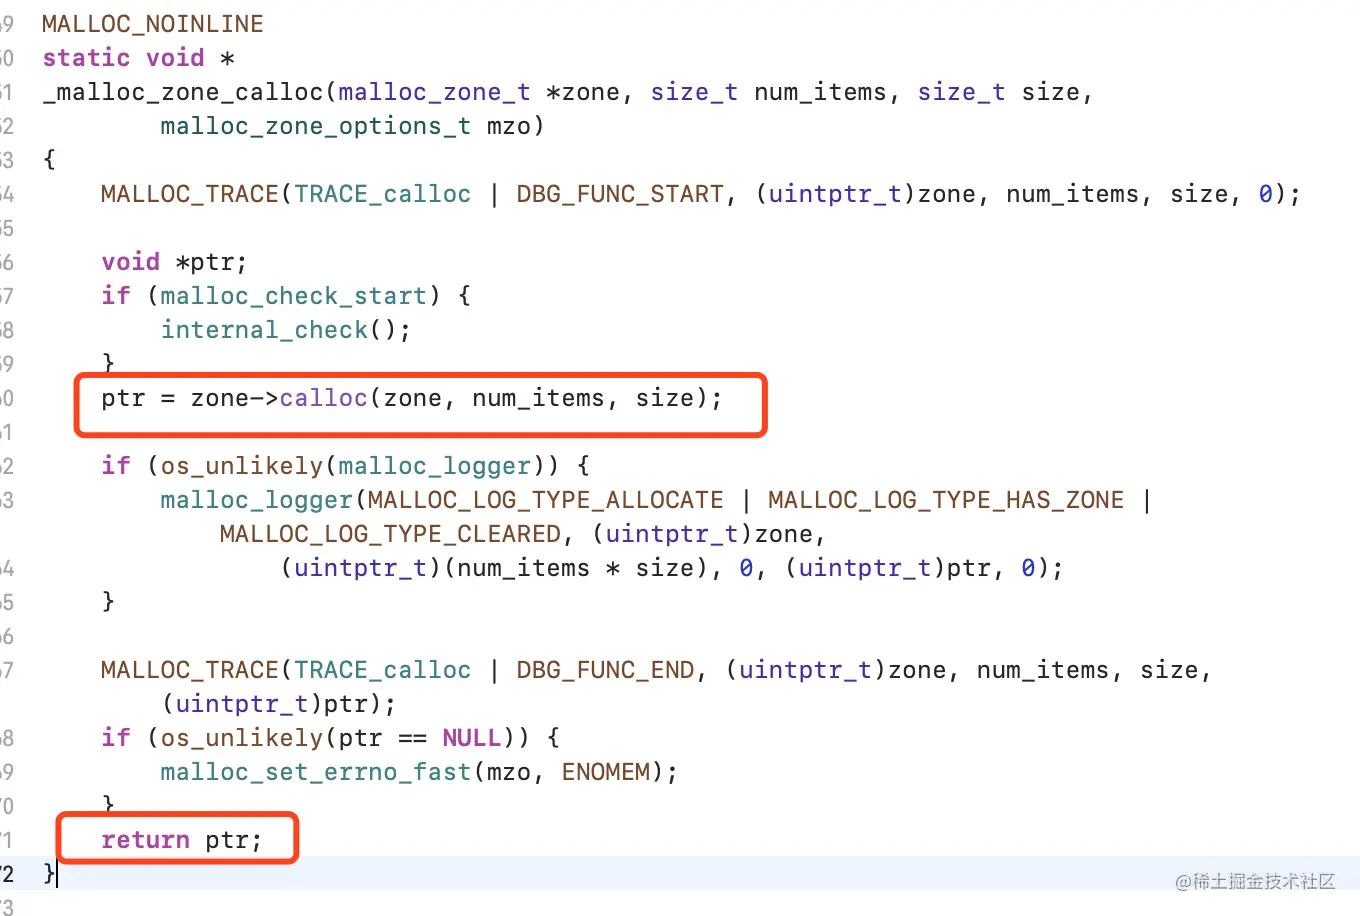The height and width of the screenshot is (916, 1360).
Task: Click the internal_check() call
Action: pyautogui.click(x=286, y=330)
